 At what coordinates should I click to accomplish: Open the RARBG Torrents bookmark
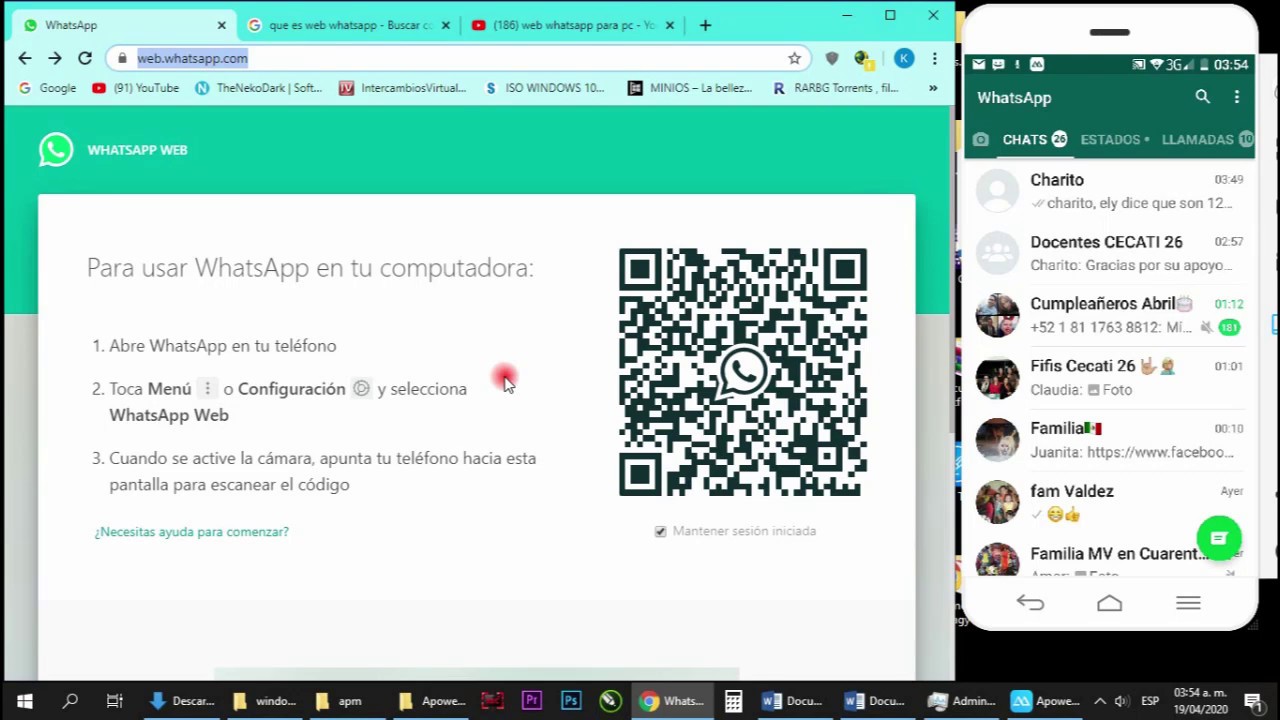[x=835, y=88]
